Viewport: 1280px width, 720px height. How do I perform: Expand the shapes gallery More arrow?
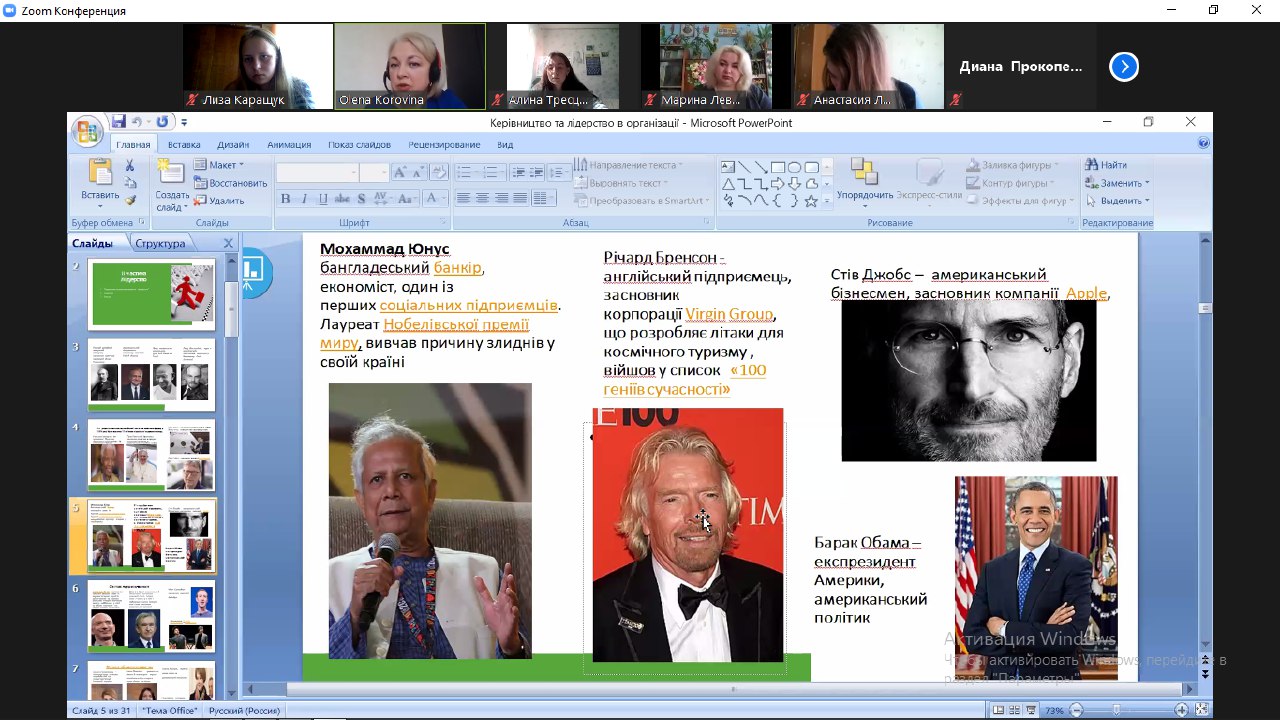tap(826, 201)
